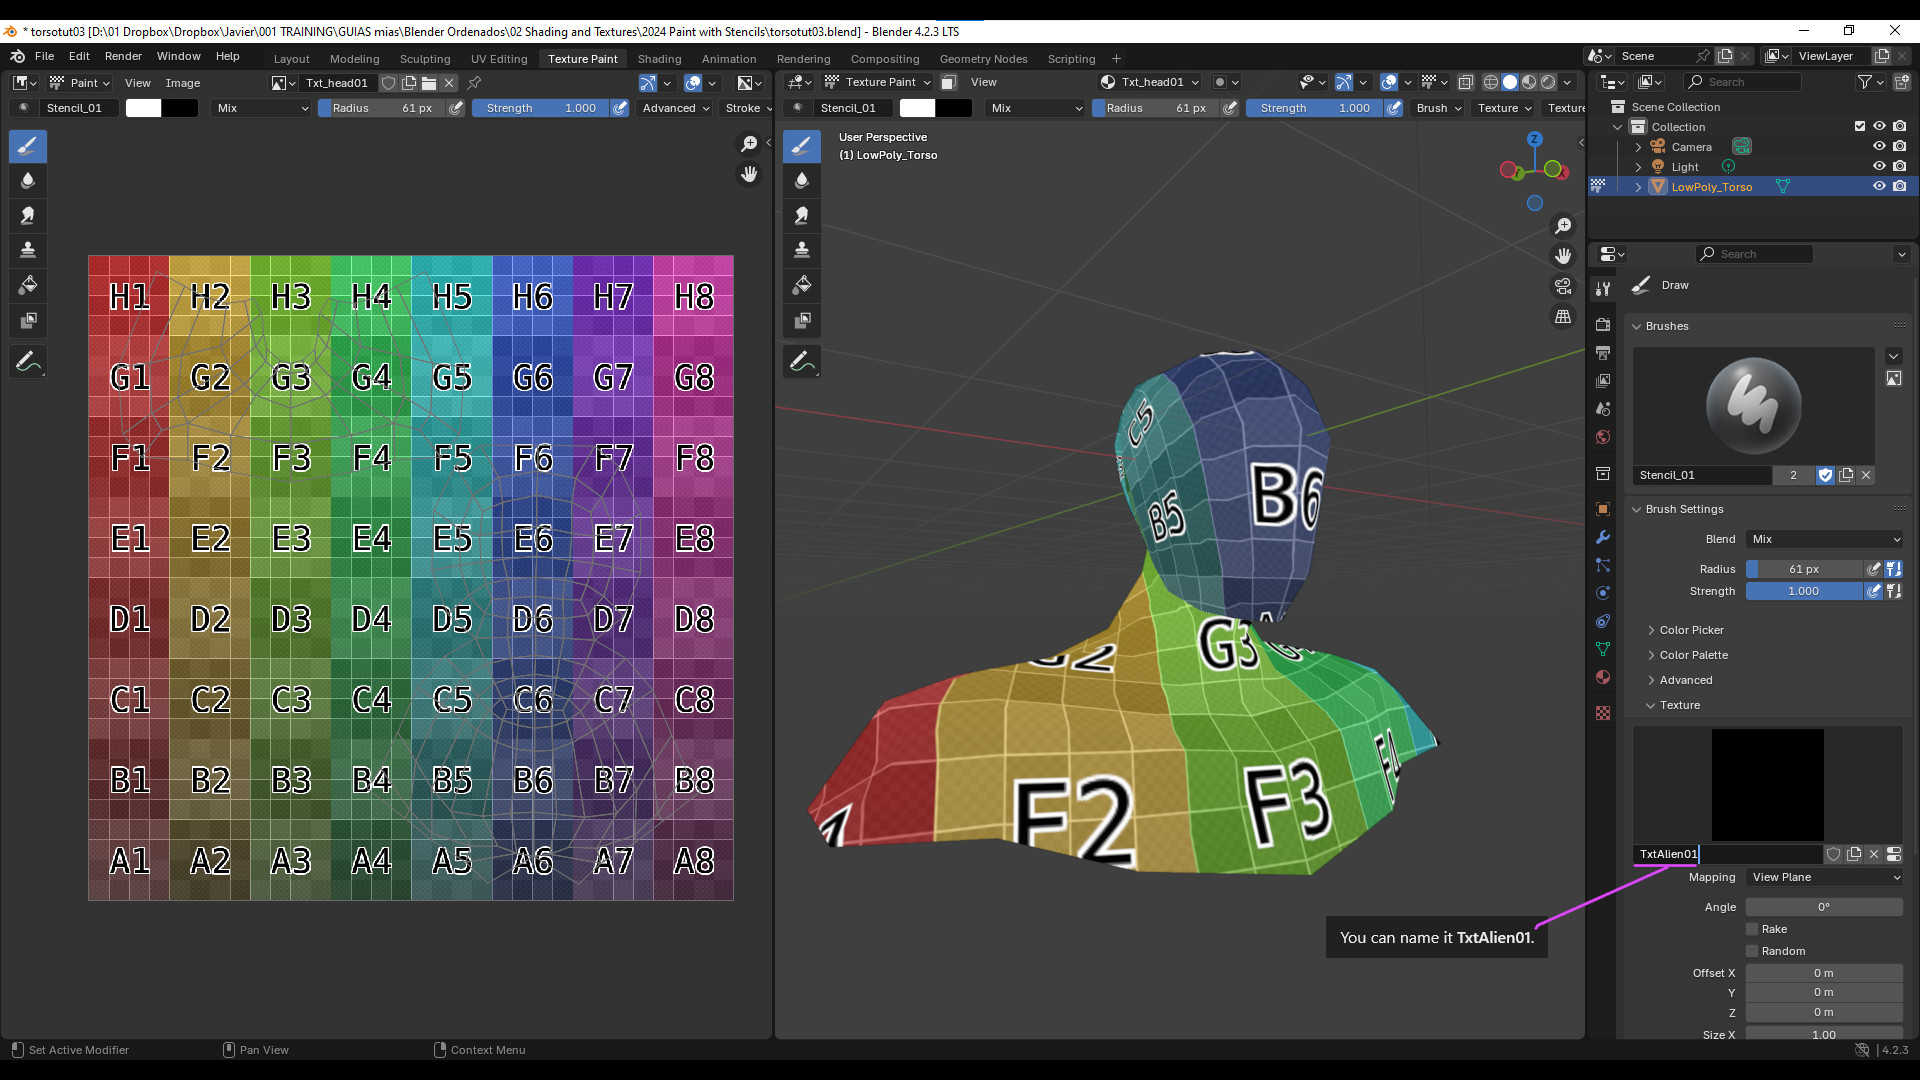Open the Image menu in image editor

(182, 83)
